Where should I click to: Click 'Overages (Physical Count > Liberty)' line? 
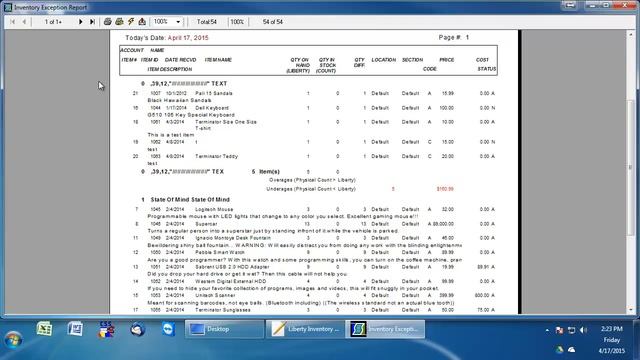click(312, 180)
